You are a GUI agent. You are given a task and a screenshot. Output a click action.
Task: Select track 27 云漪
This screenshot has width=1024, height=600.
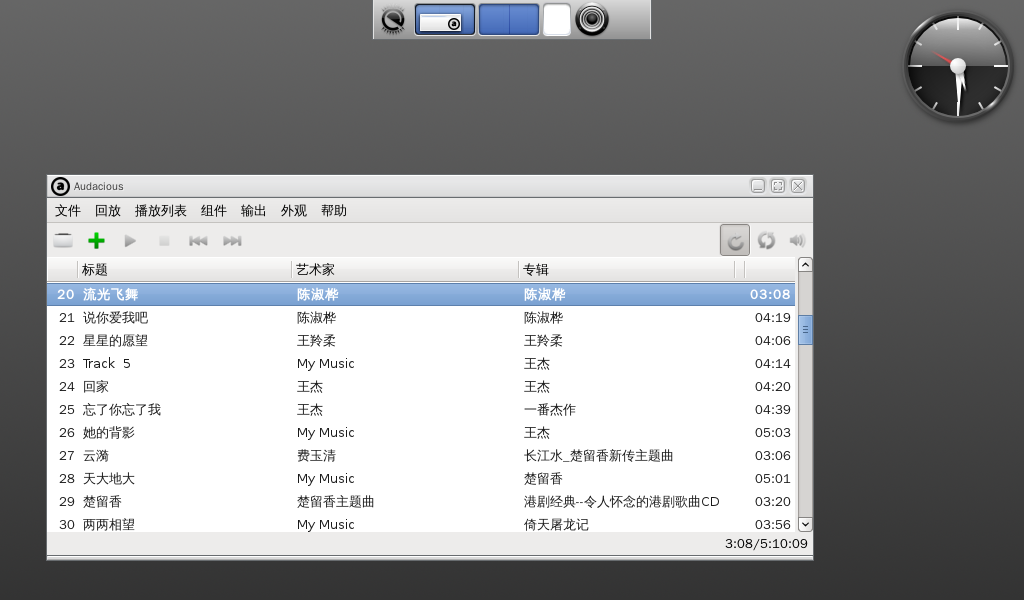[421, 455]
